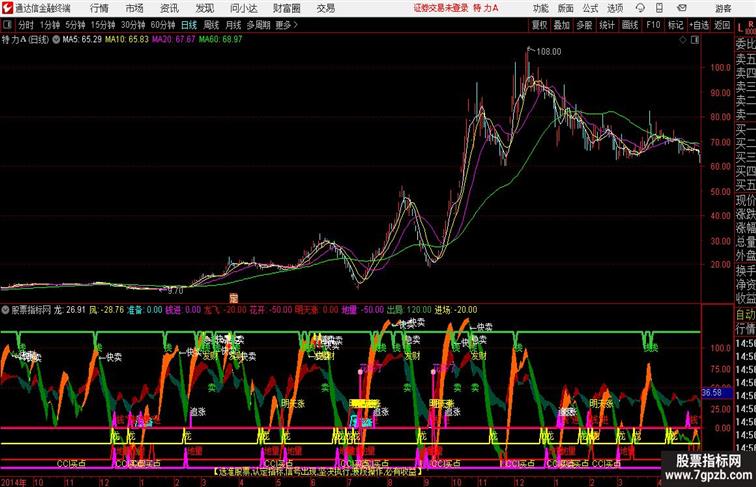This screenshot has height=487, width=756.
Task: Open the 版面 menu
Action: pyautogui.click(x=566, y=8)
